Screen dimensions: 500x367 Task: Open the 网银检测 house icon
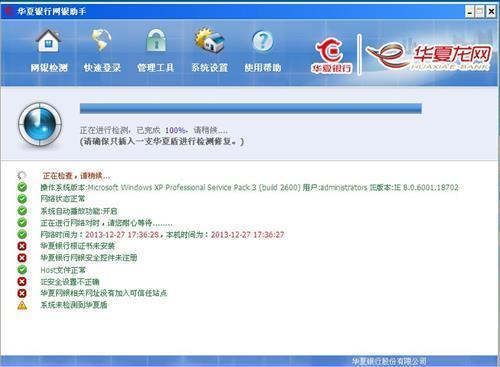[49, 41]
